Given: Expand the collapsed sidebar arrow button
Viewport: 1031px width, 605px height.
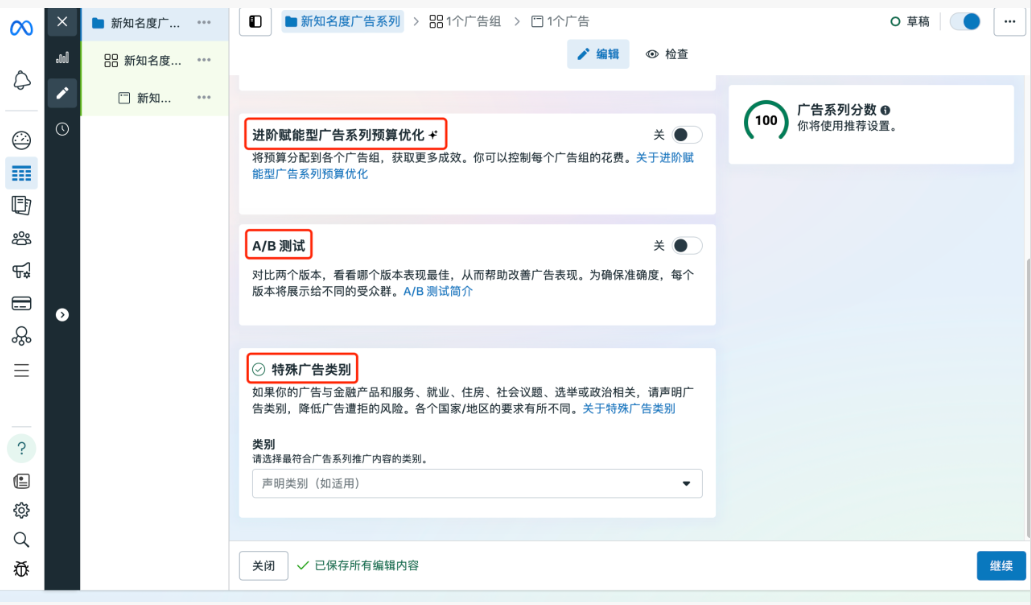Looking at the screenshot, I should tap(62, 314).
